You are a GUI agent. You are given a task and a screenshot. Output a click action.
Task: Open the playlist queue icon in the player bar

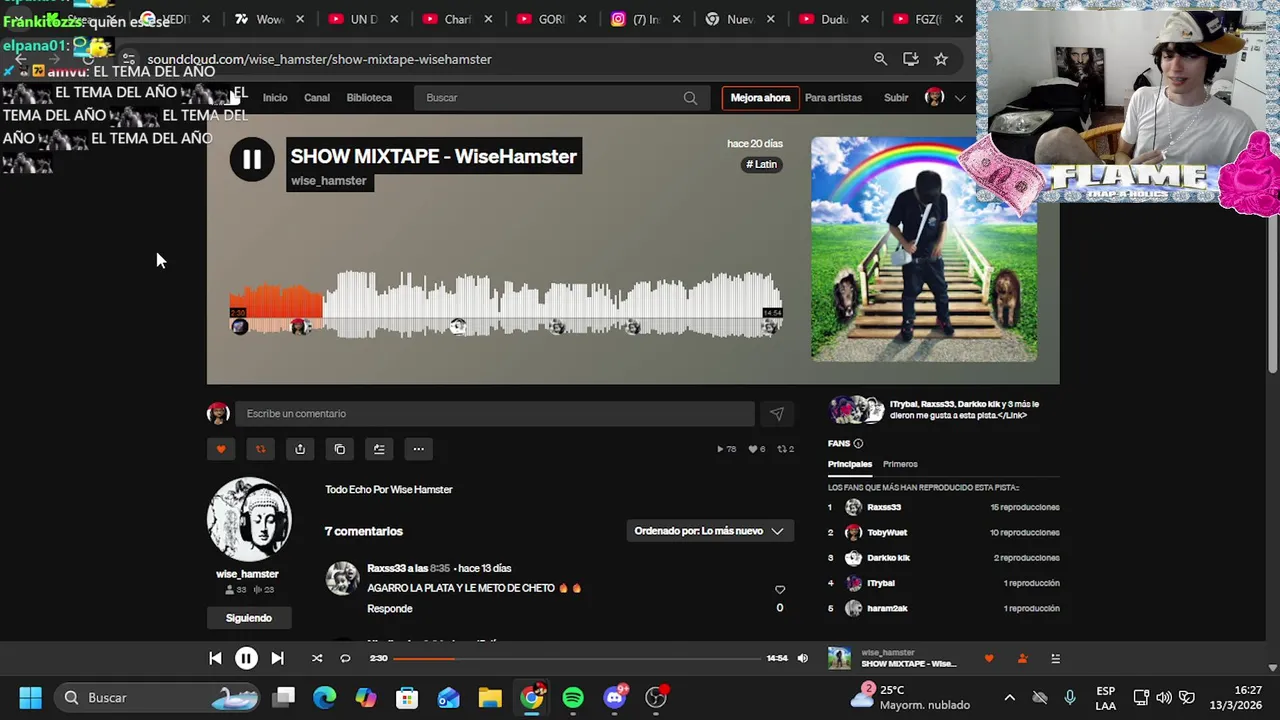1055,658
